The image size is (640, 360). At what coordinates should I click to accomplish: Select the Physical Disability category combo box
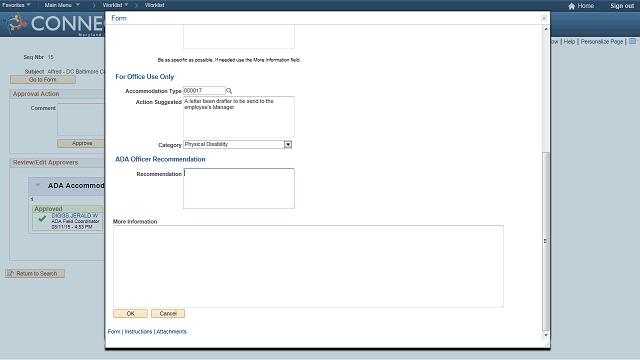pos(238,144)
